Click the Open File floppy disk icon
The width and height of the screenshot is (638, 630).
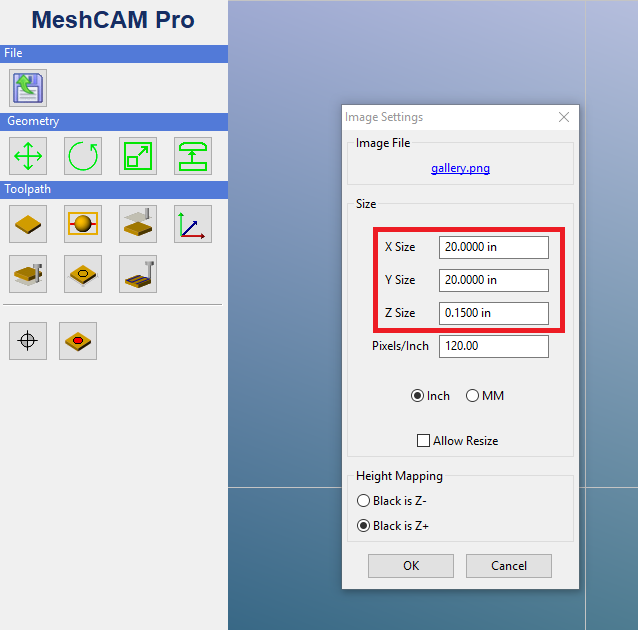(28, 88)
